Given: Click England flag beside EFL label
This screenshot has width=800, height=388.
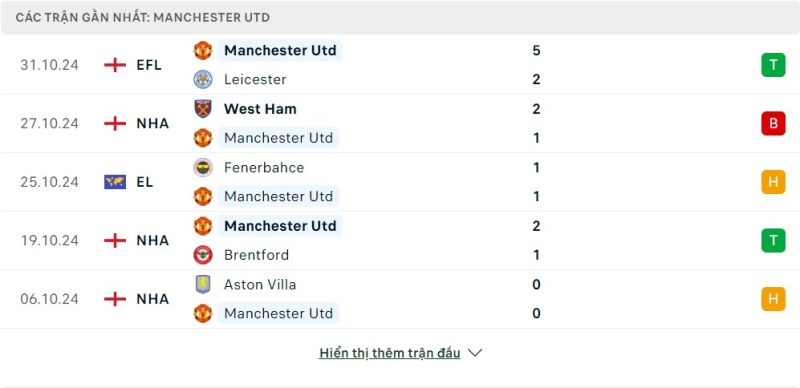Looking at the screenshot, I should coord(115,65).
